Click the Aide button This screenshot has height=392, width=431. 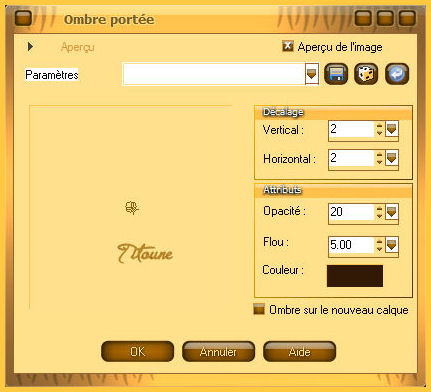tap(299, 351)
